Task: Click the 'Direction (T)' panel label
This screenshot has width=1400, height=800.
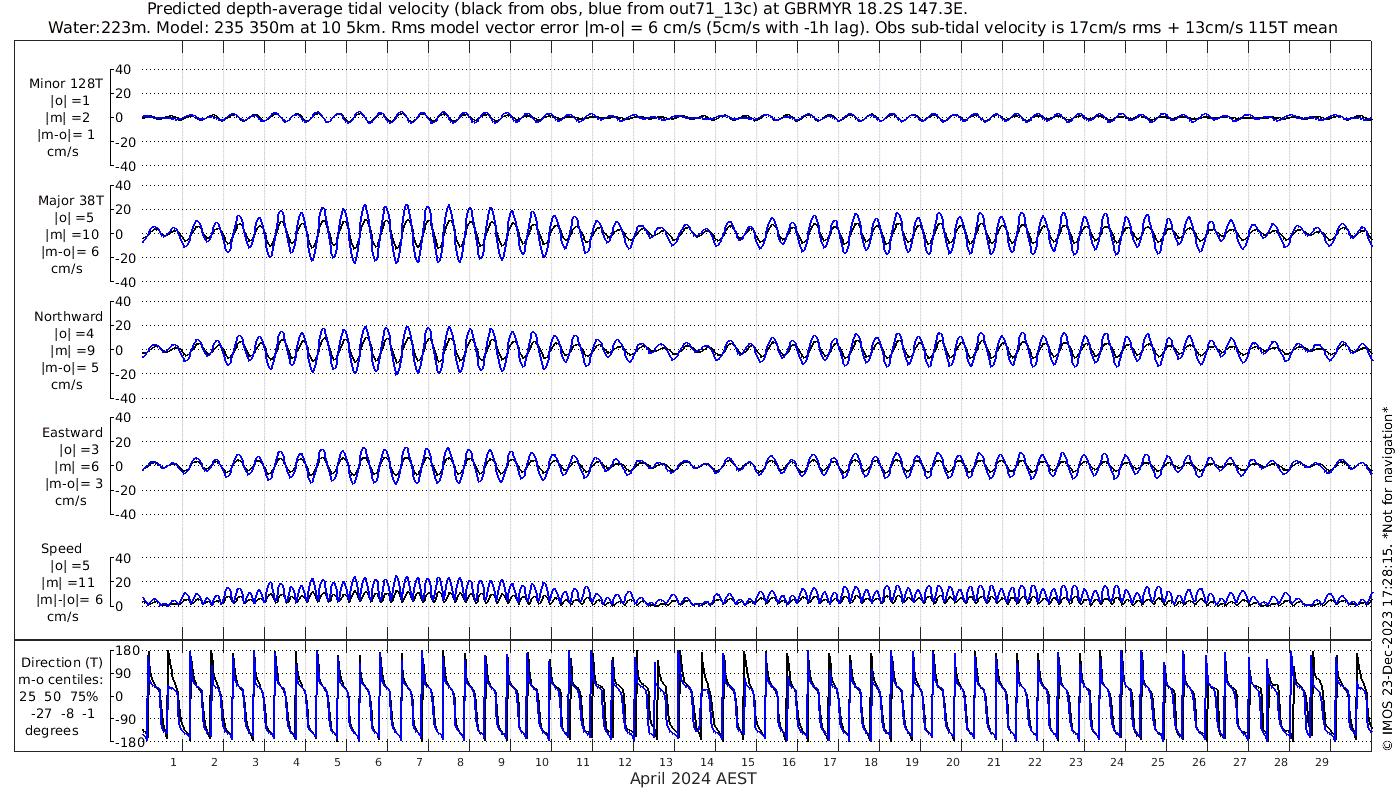Action: (62, 662)
